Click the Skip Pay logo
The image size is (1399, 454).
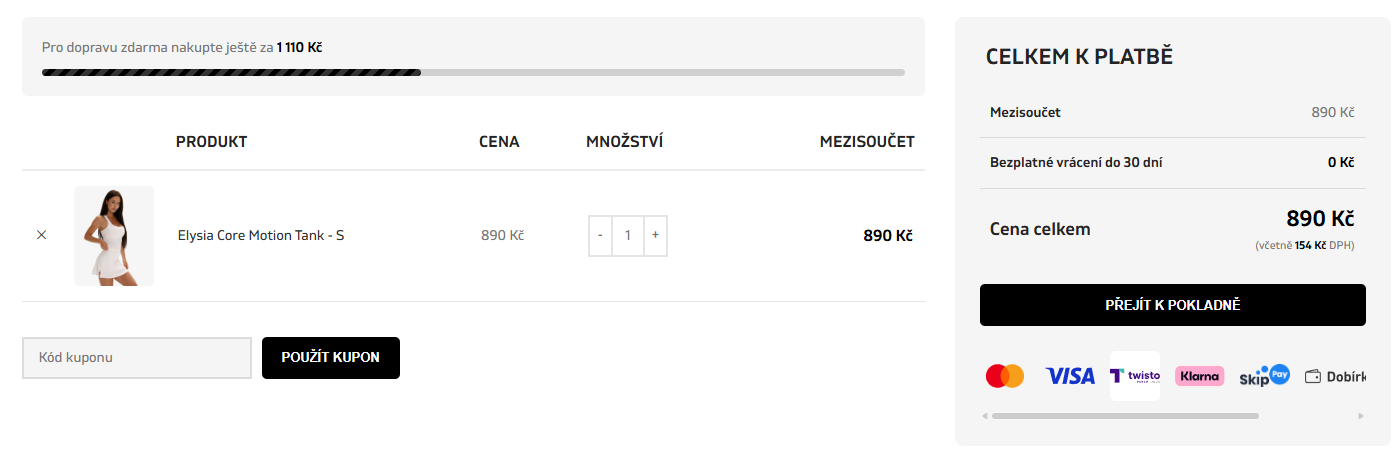[1264, 376]
